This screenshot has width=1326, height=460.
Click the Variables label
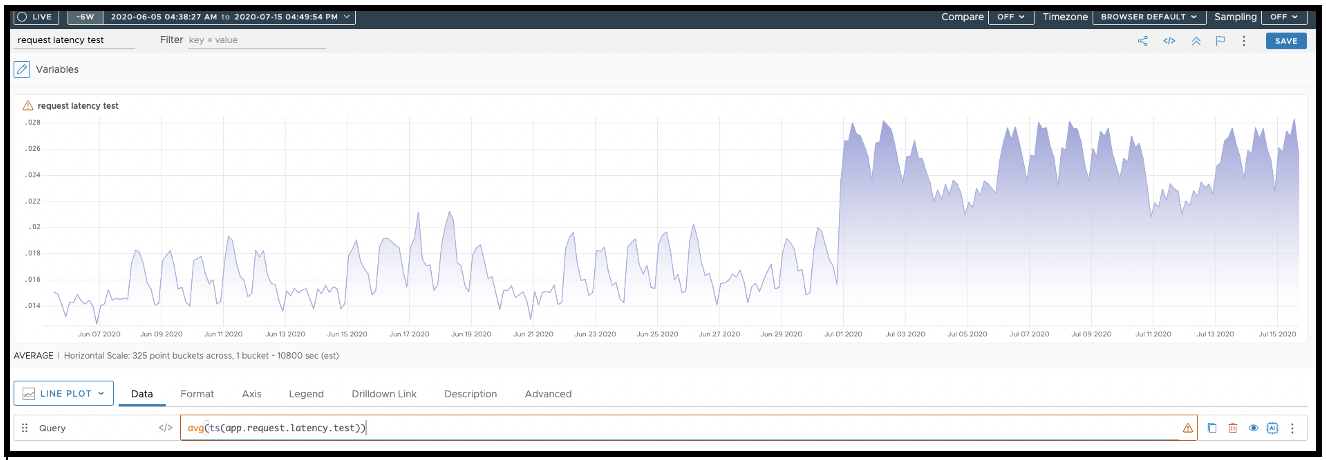pos(57,70)
